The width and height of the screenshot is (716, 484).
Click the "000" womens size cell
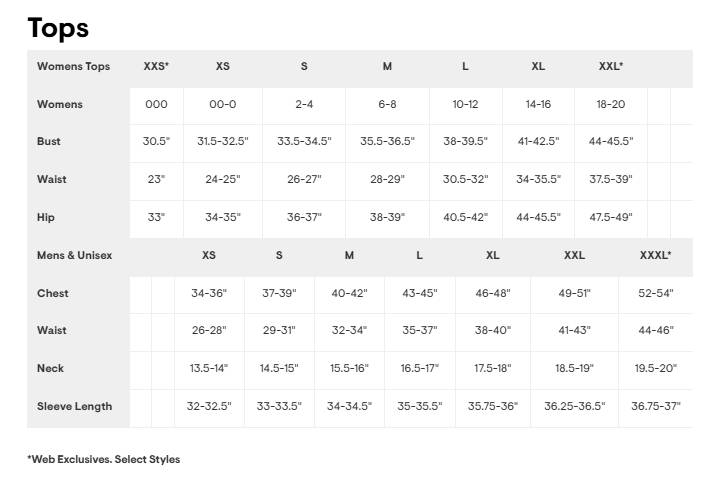[156, 104]
